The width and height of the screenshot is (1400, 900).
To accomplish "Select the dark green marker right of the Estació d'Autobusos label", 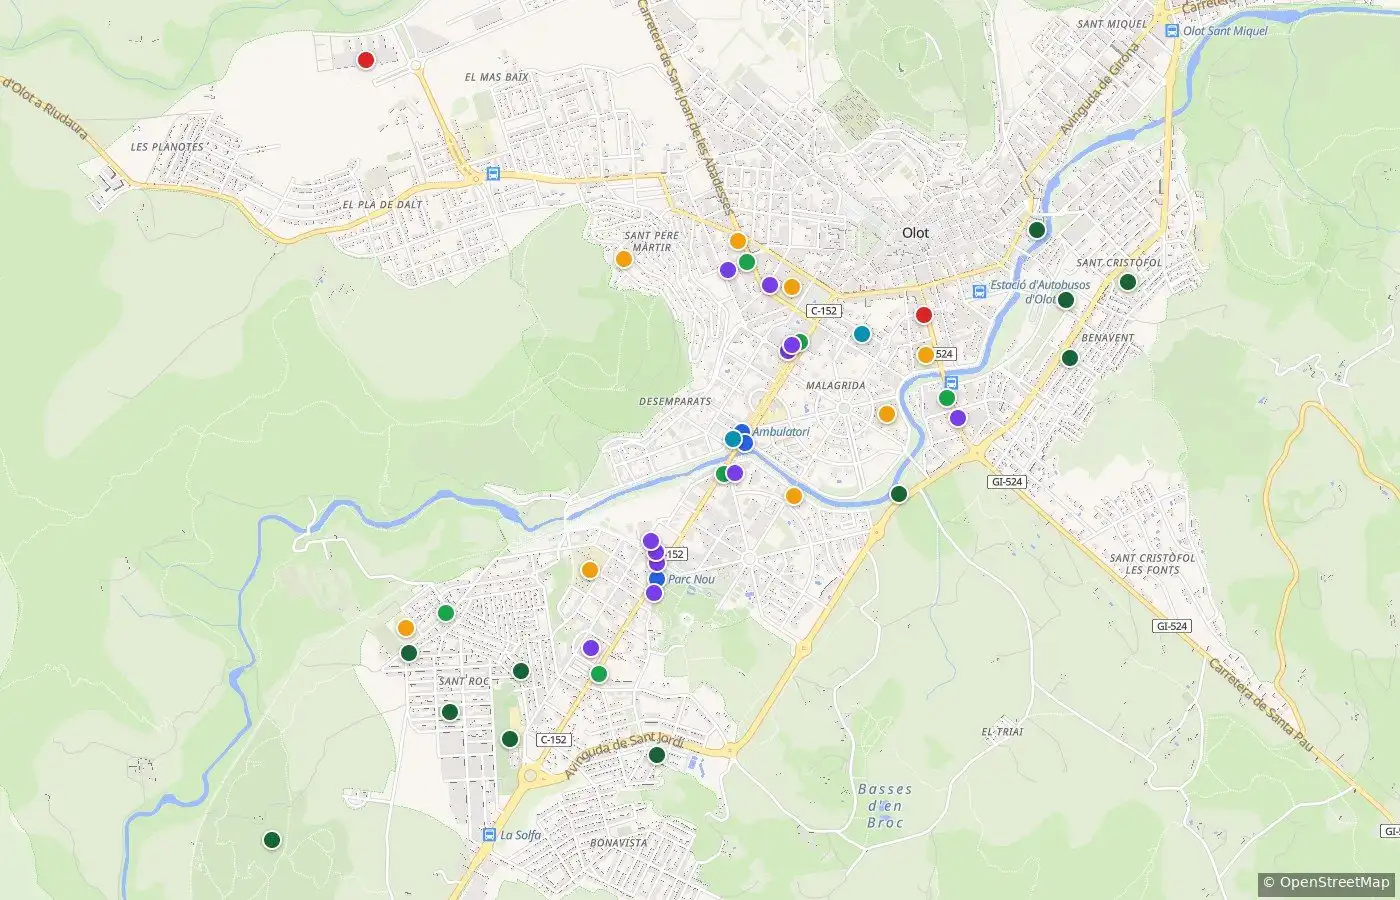I will pos(1066,300).
